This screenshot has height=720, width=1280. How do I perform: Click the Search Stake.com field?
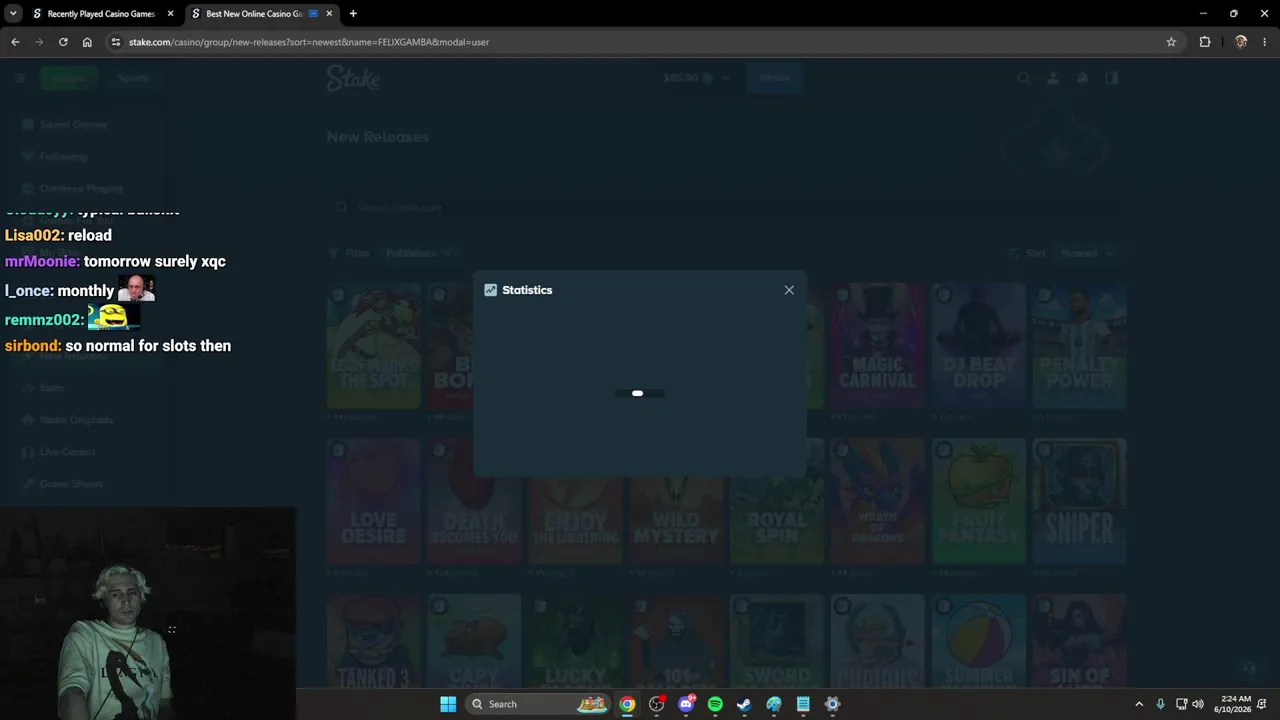[726, 208]
